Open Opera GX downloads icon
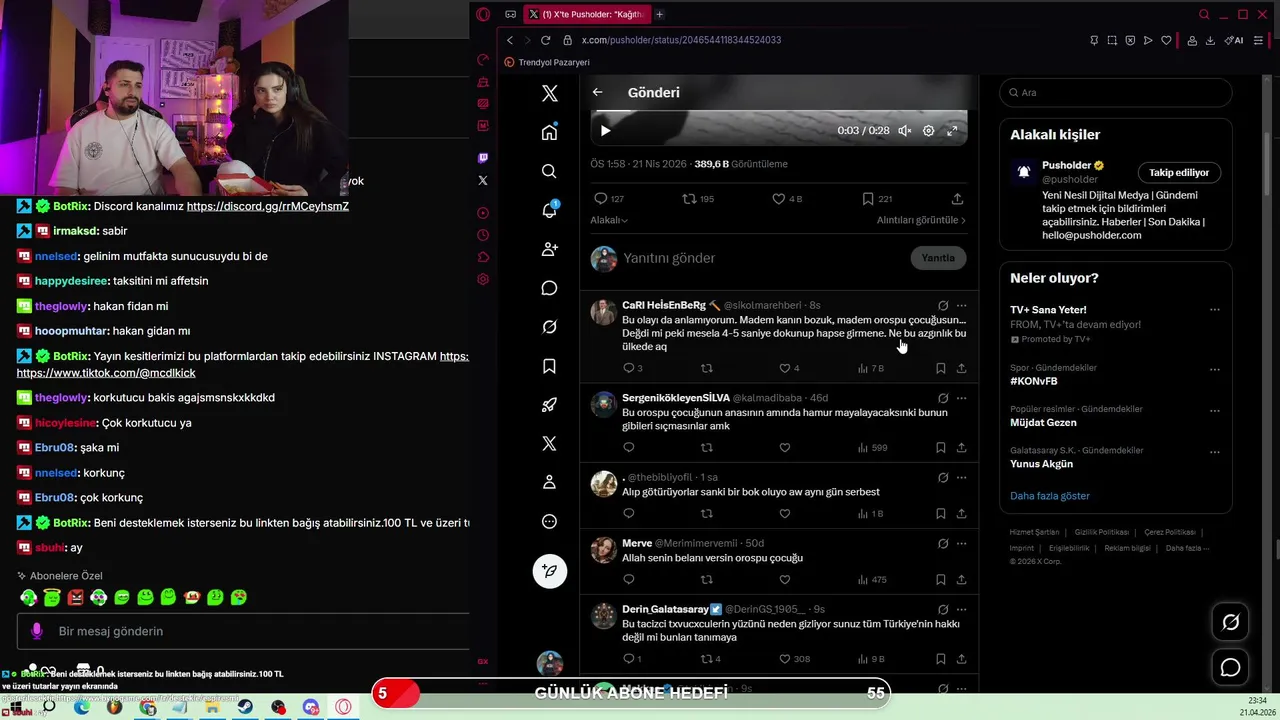1280x720 pixels. (1210, 40)
